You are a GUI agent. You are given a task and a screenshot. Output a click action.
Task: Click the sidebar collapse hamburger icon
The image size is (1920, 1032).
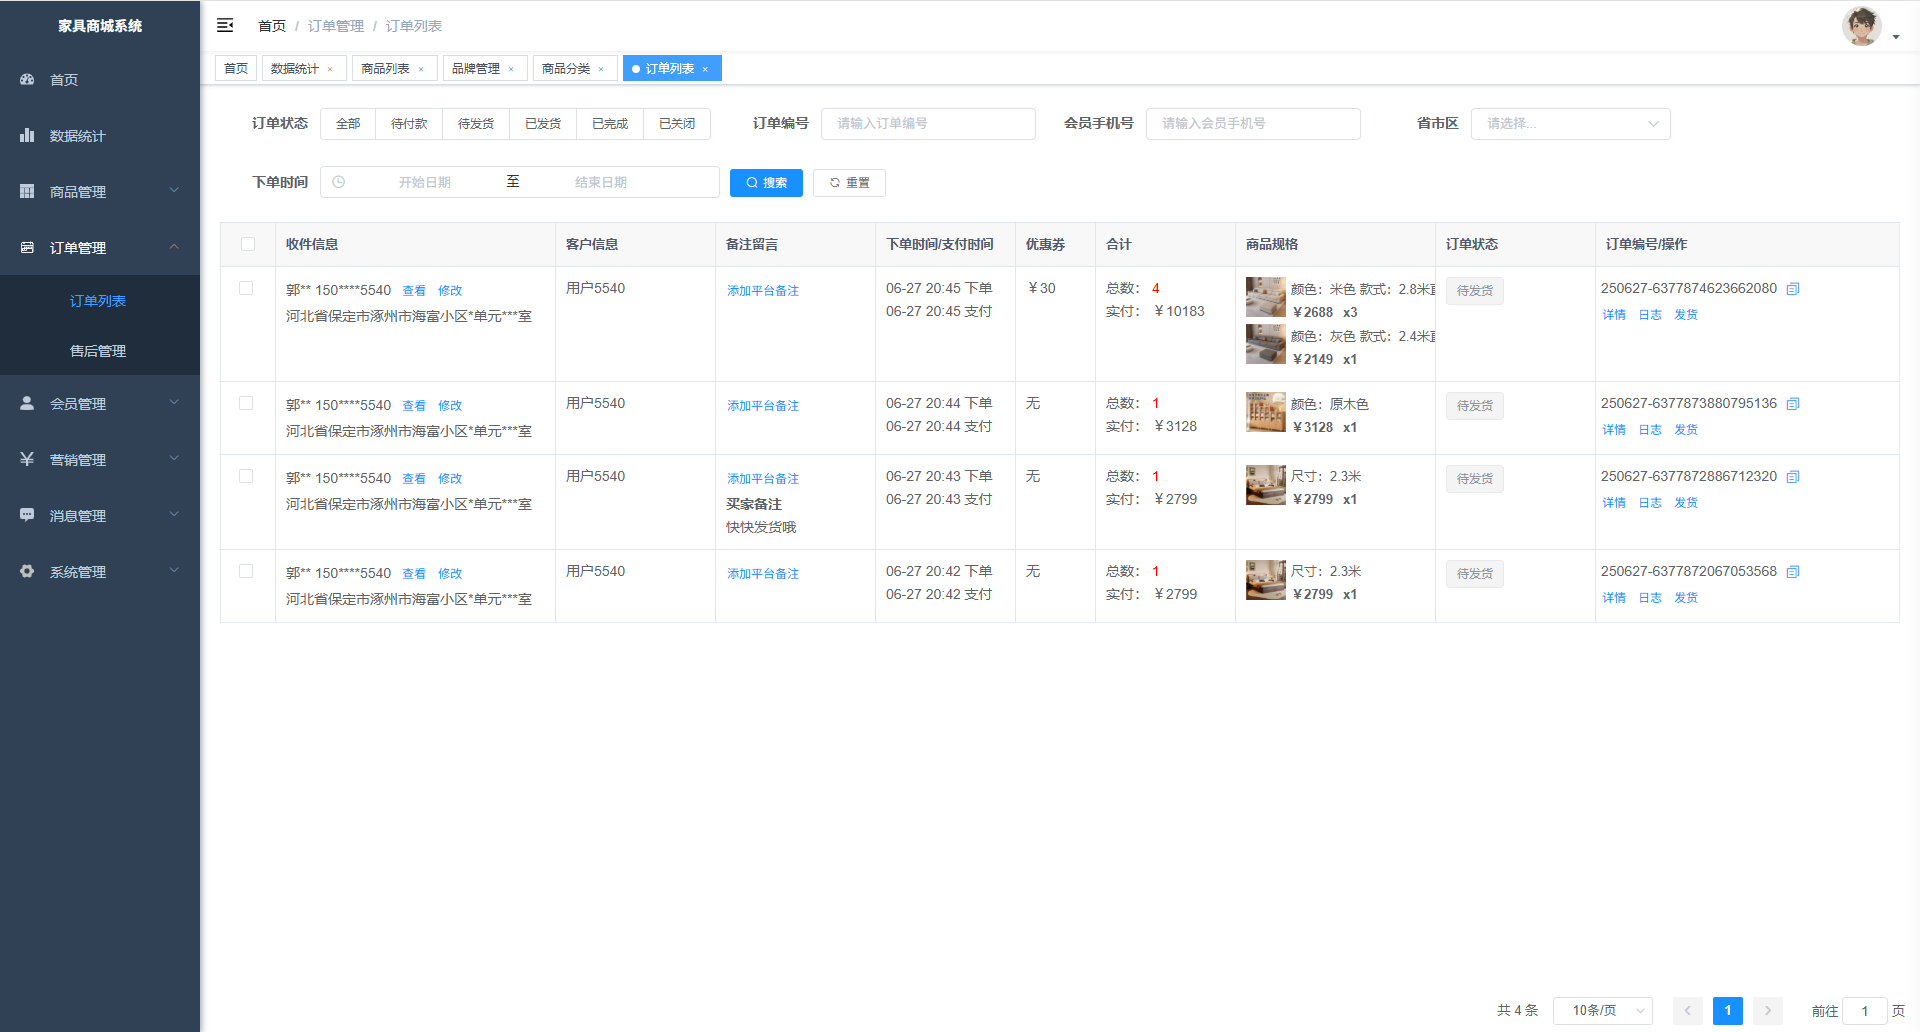click(225, 26)
